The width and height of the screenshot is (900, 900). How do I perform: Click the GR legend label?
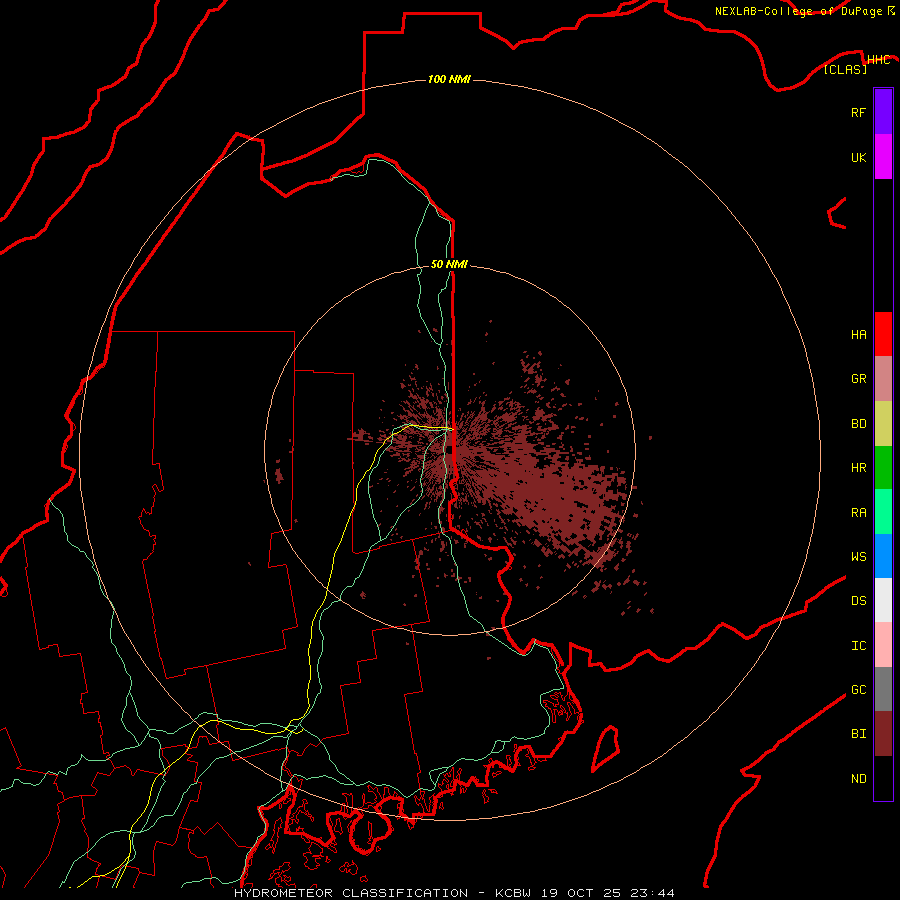[858, 378]
